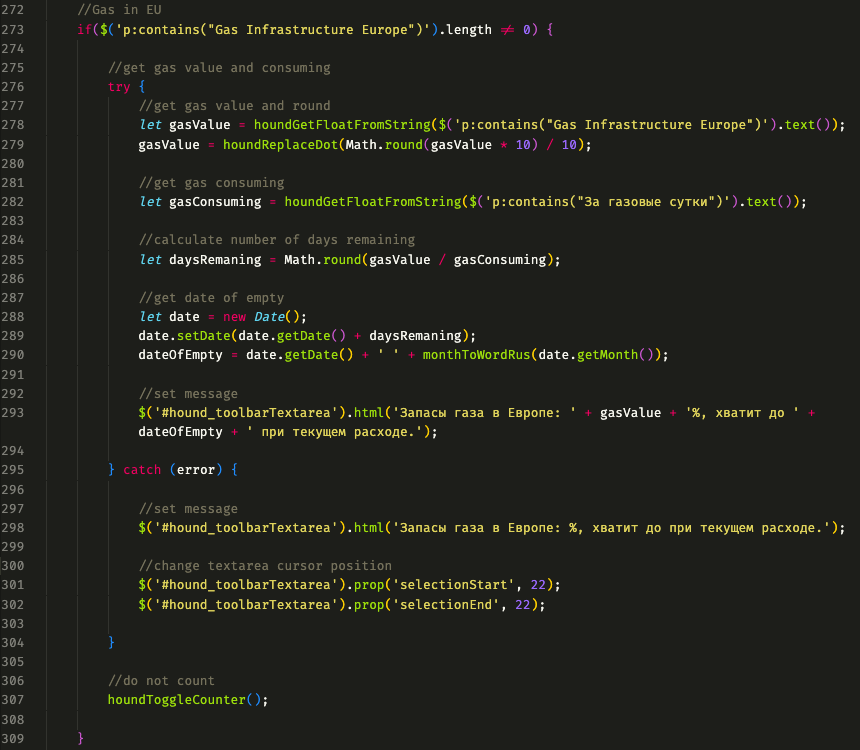Click line number 300 in the gutter
Viewport: 860px width, 750px height.
[x=13, y=566]
